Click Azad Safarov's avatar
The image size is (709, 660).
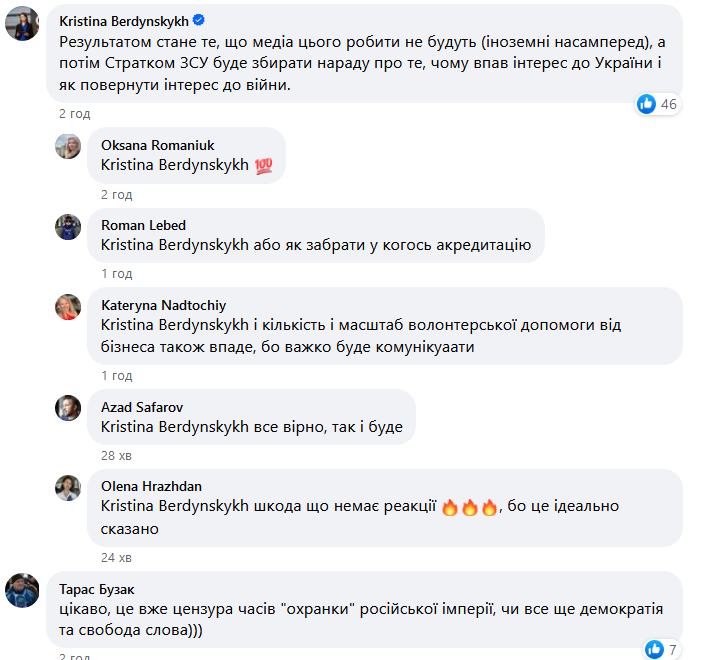68,407
